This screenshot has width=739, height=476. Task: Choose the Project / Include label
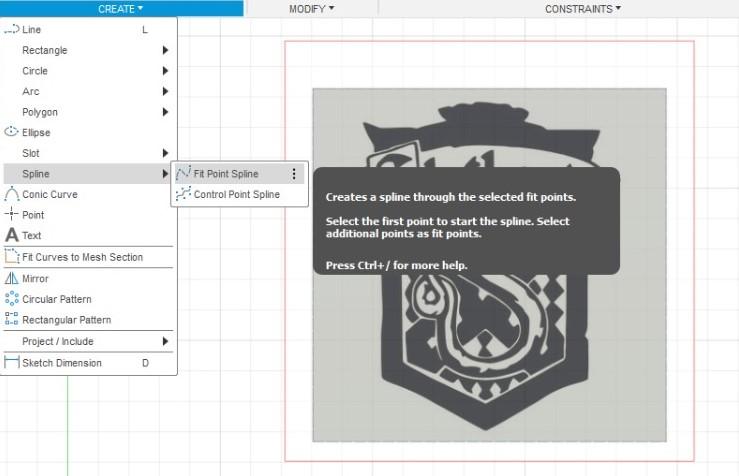(x=58, y=341)
